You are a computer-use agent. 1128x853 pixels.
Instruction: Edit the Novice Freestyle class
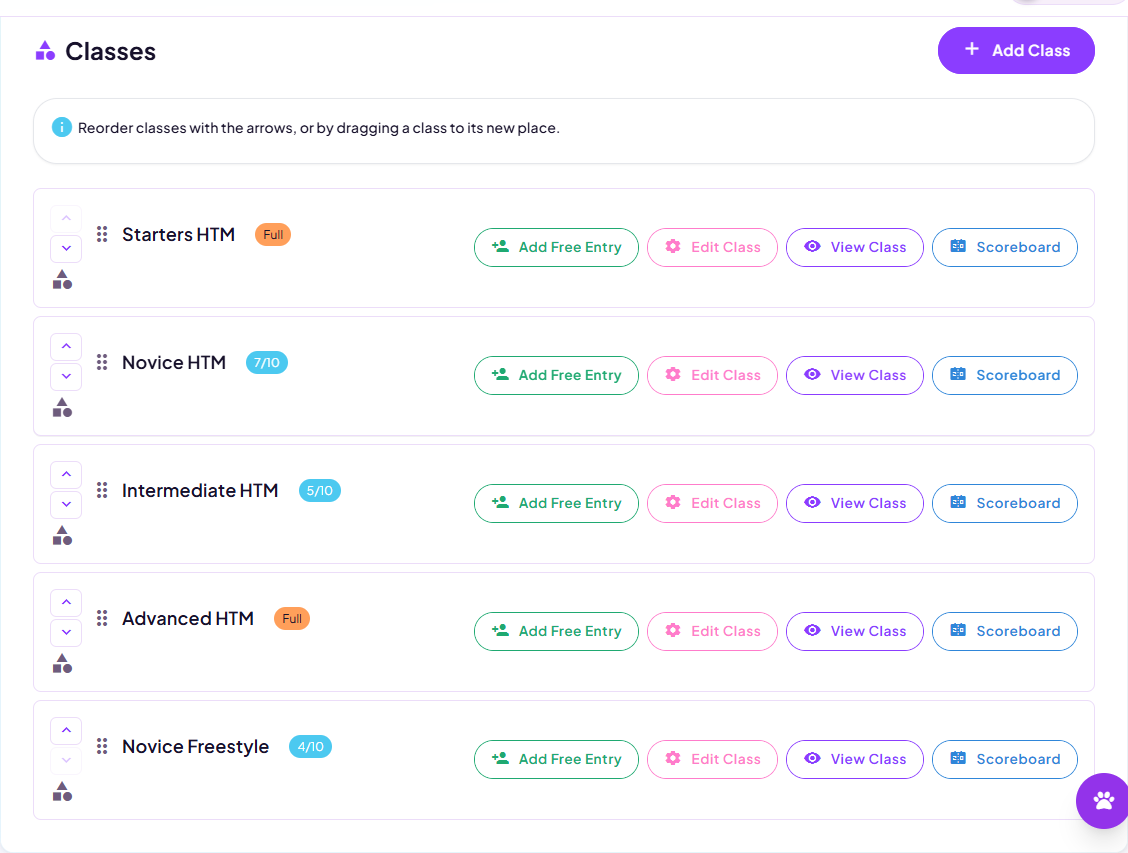click(x=712, y=760)
